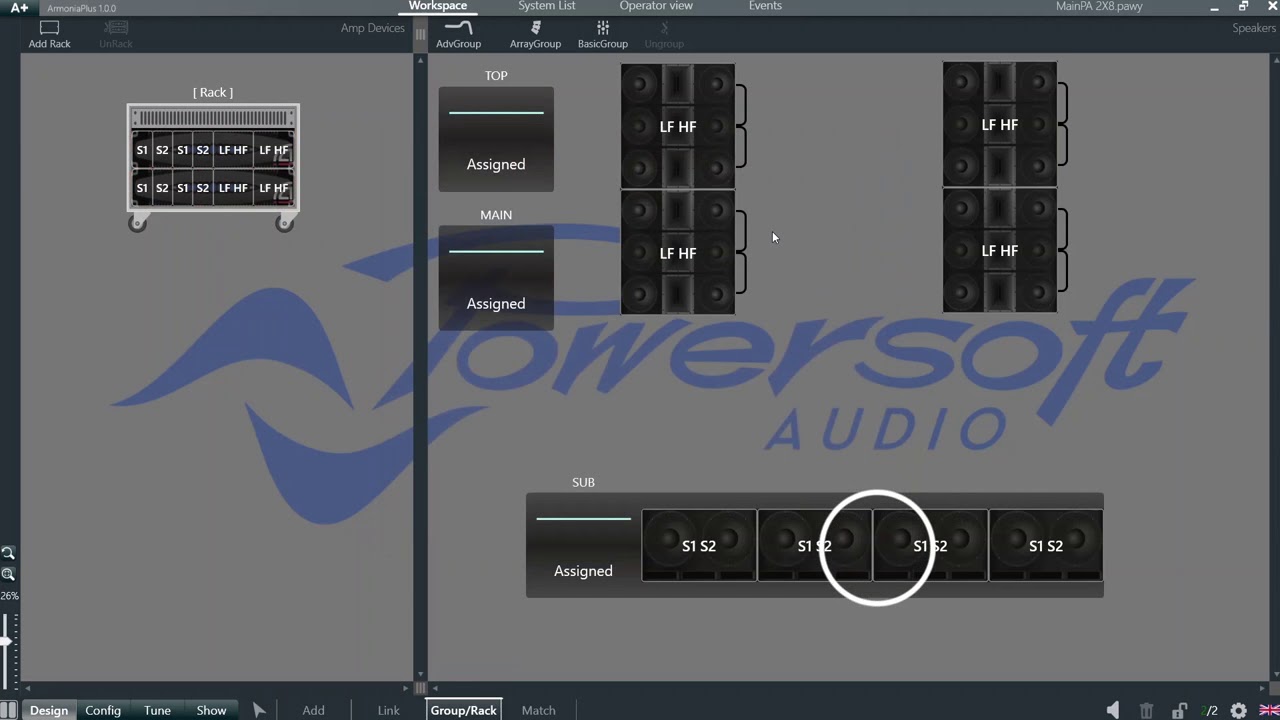Open the System List tab
The height and width of the screenshot is (720, 1280).
pos(547,6)
